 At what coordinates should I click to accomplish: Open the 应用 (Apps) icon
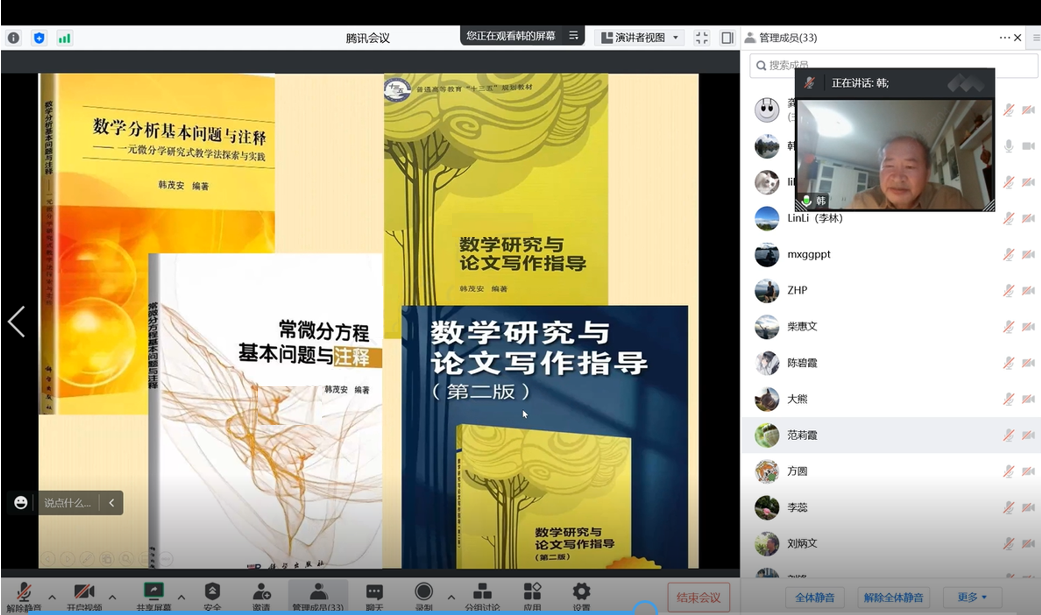(x=532, y=593)
